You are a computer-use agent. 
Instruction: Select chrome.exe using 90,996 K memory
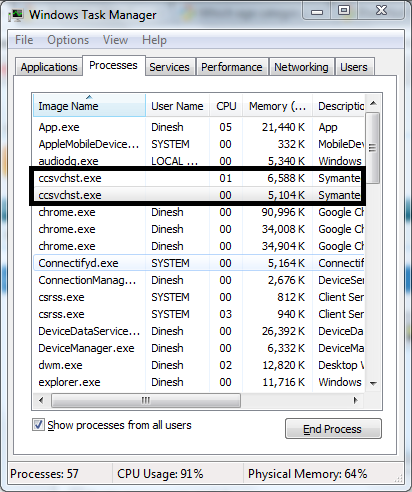199,212
